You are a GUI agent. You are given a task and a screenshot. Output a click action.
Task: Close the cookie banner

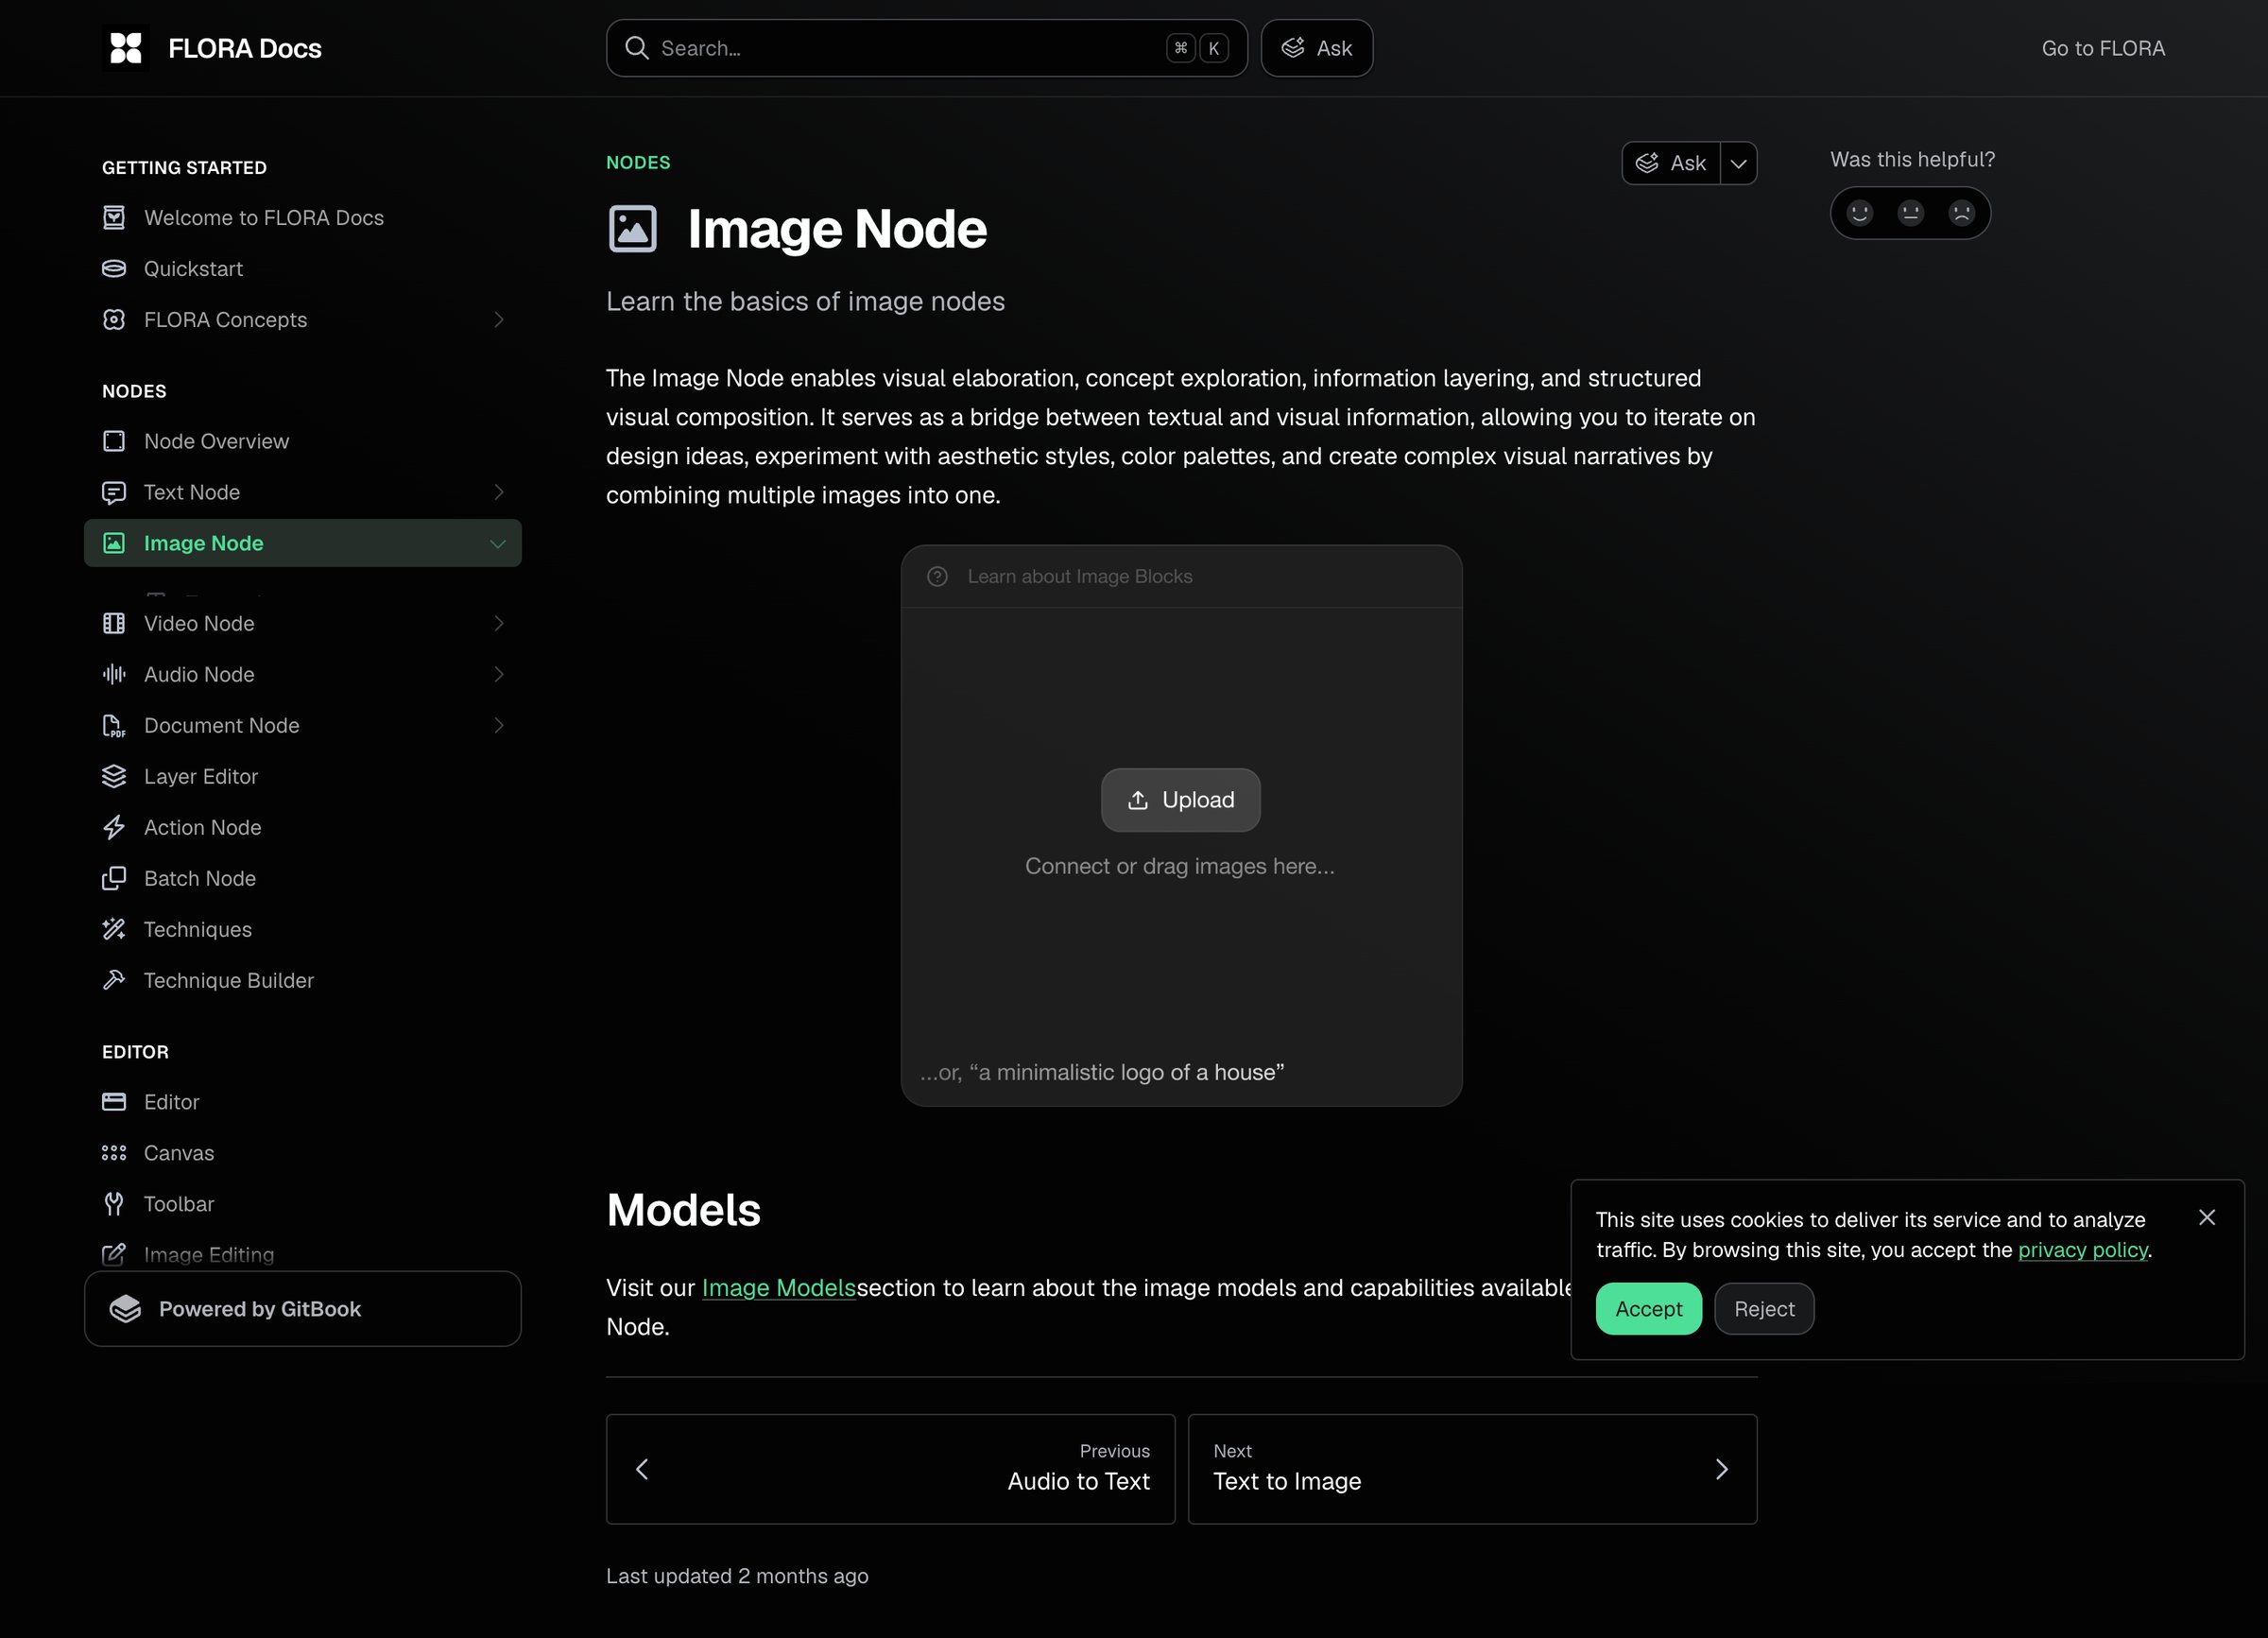[x=2207, y=1217]
